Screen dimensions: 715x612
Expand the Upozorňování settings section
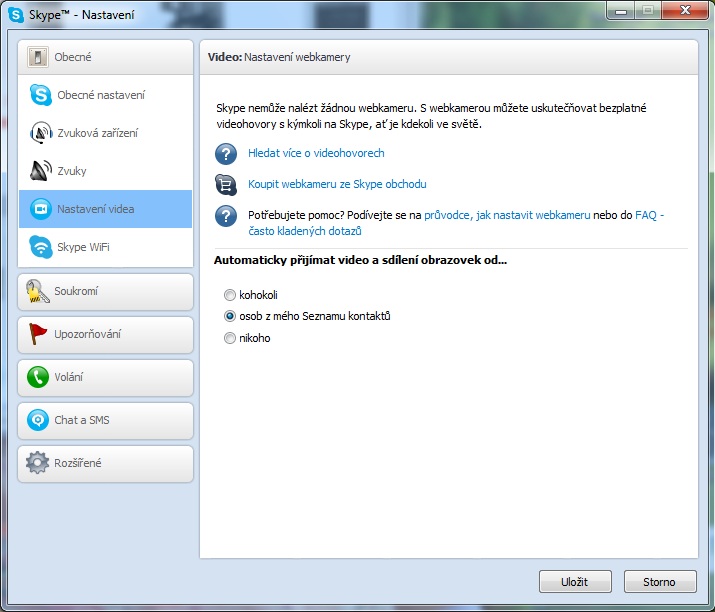point(105,334)
